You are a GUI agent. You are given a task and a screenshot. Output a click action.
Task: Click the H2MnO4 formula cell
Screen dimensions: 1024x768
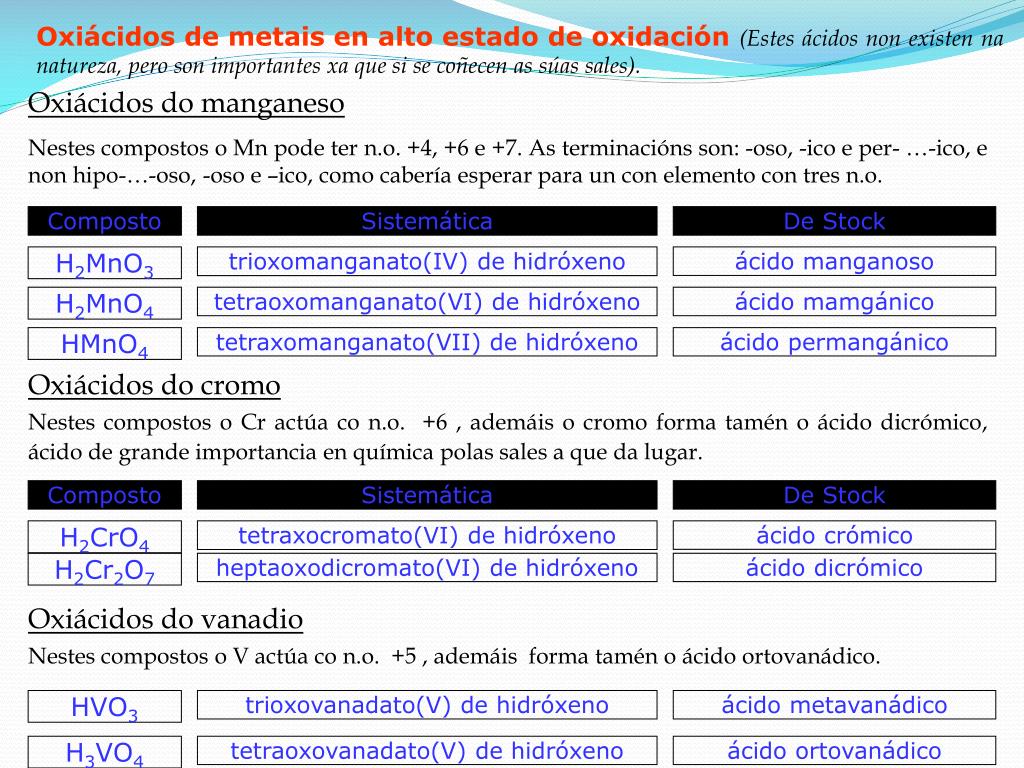(104, 303)
